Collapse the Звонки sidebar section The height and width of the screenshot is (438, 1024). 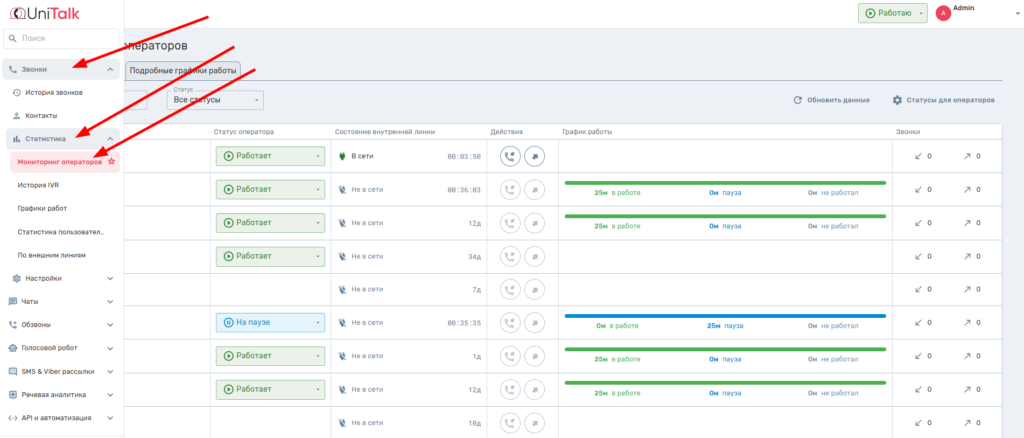[x=110, y=69]
